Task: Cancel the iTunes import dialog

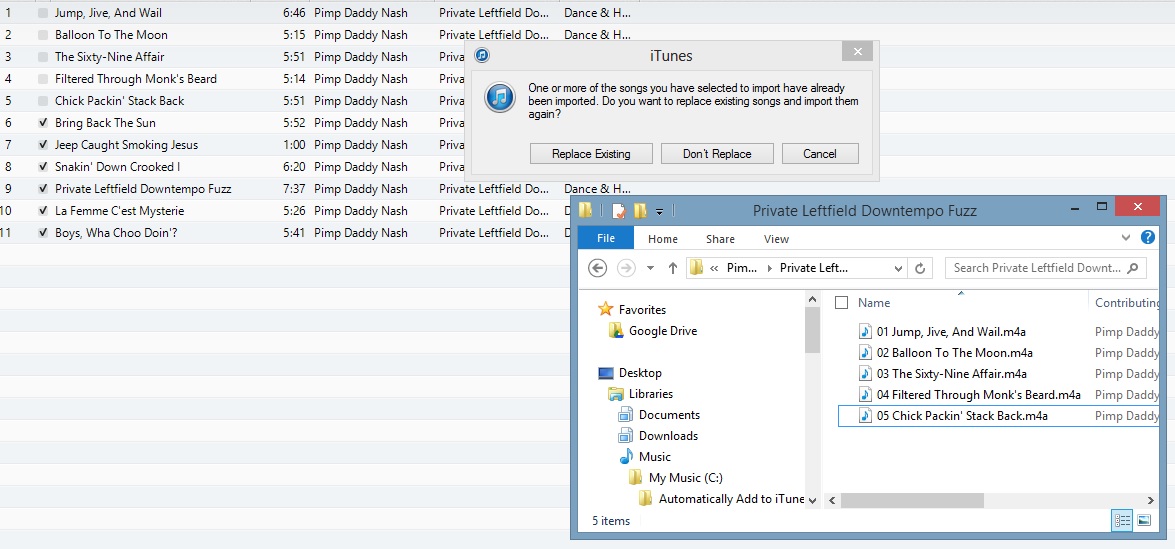Action: pos(820,154)
